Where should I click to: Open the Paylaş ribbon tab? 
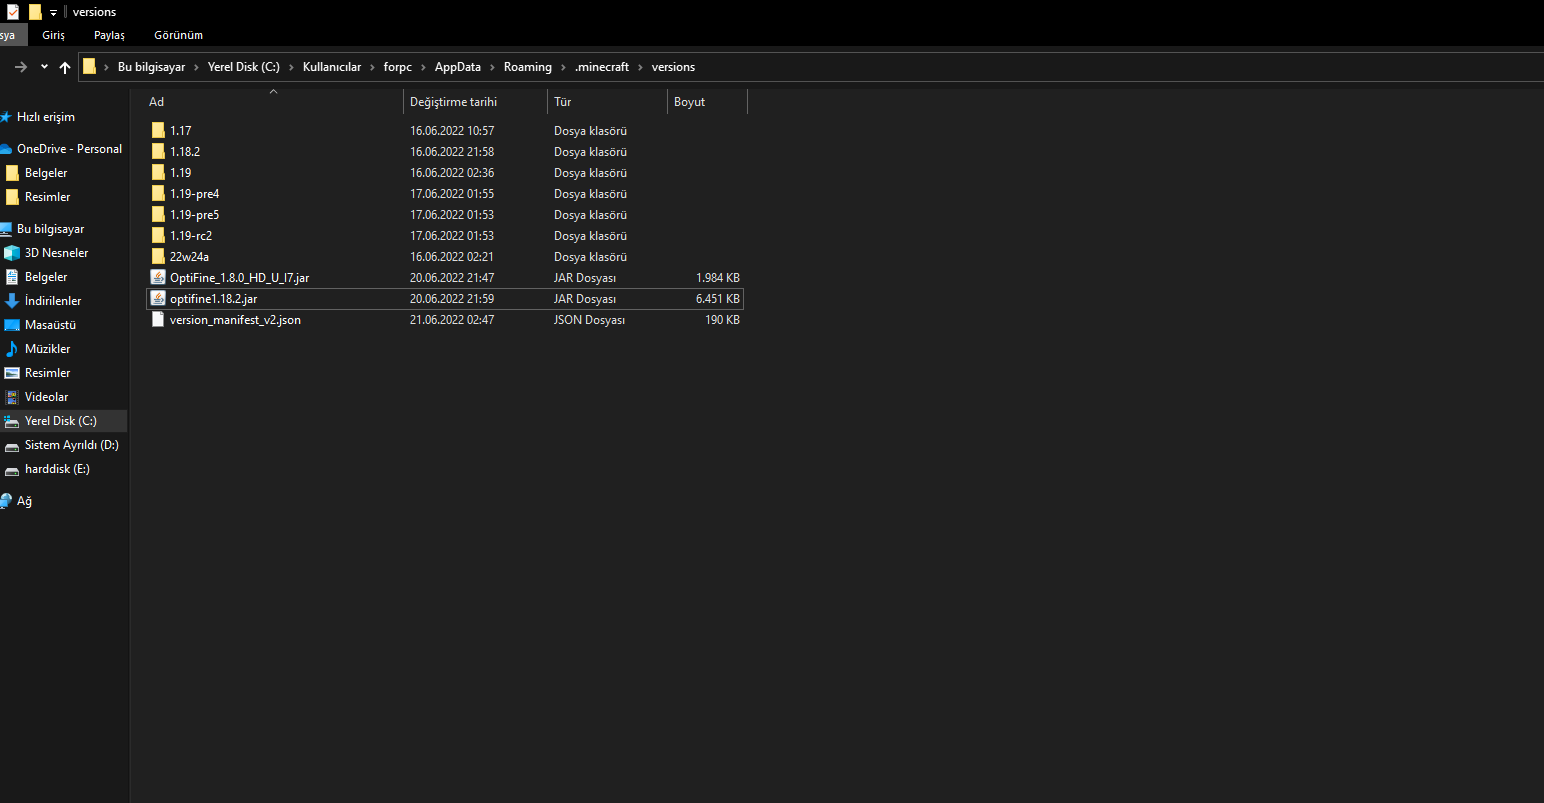tap(110, 35)
